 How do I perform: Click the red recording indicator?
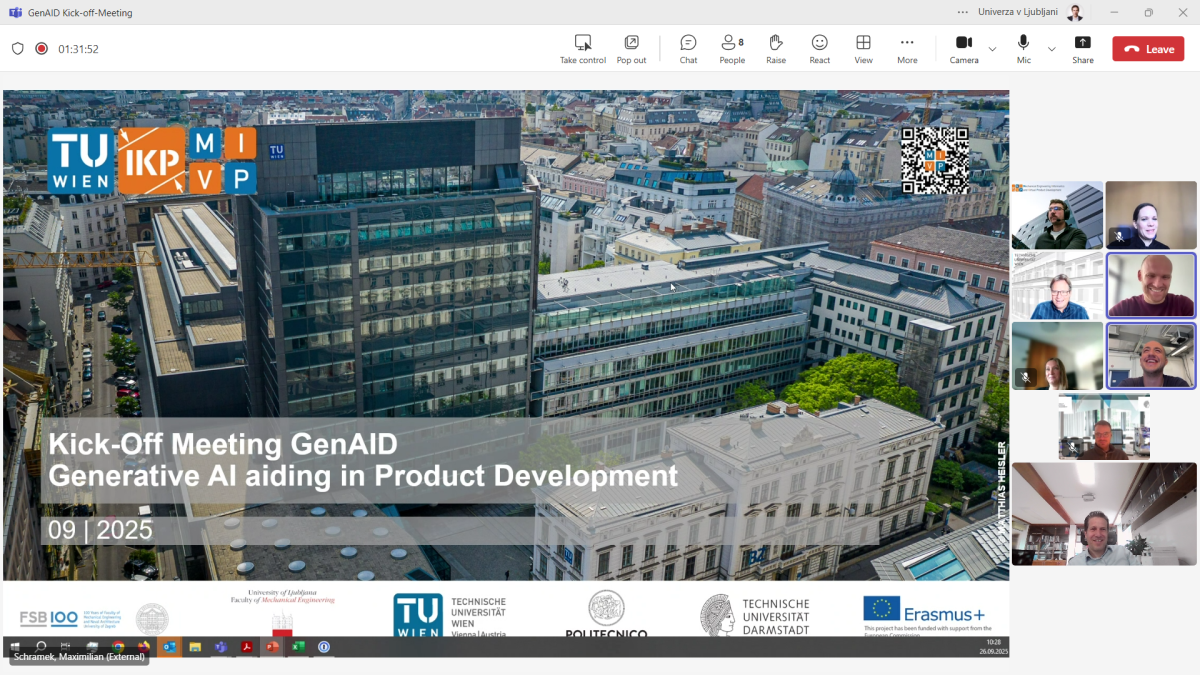42,49
